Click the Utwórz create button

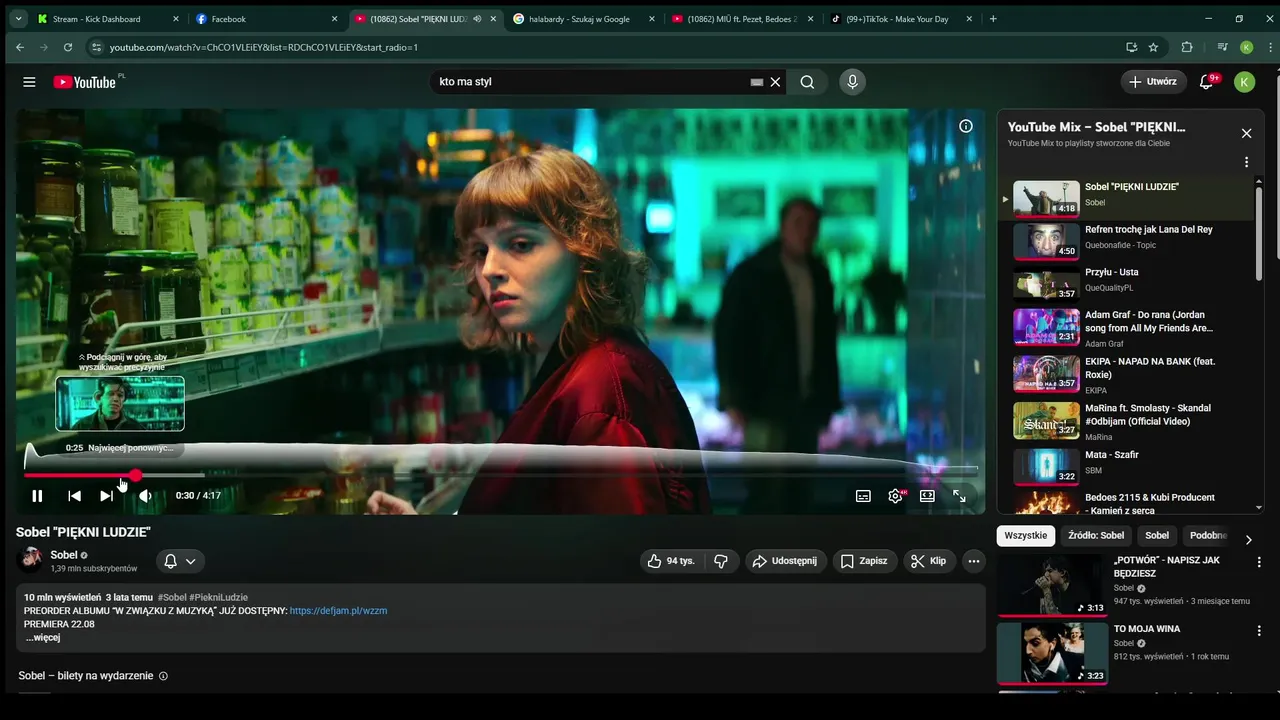tap(1153, 82)
